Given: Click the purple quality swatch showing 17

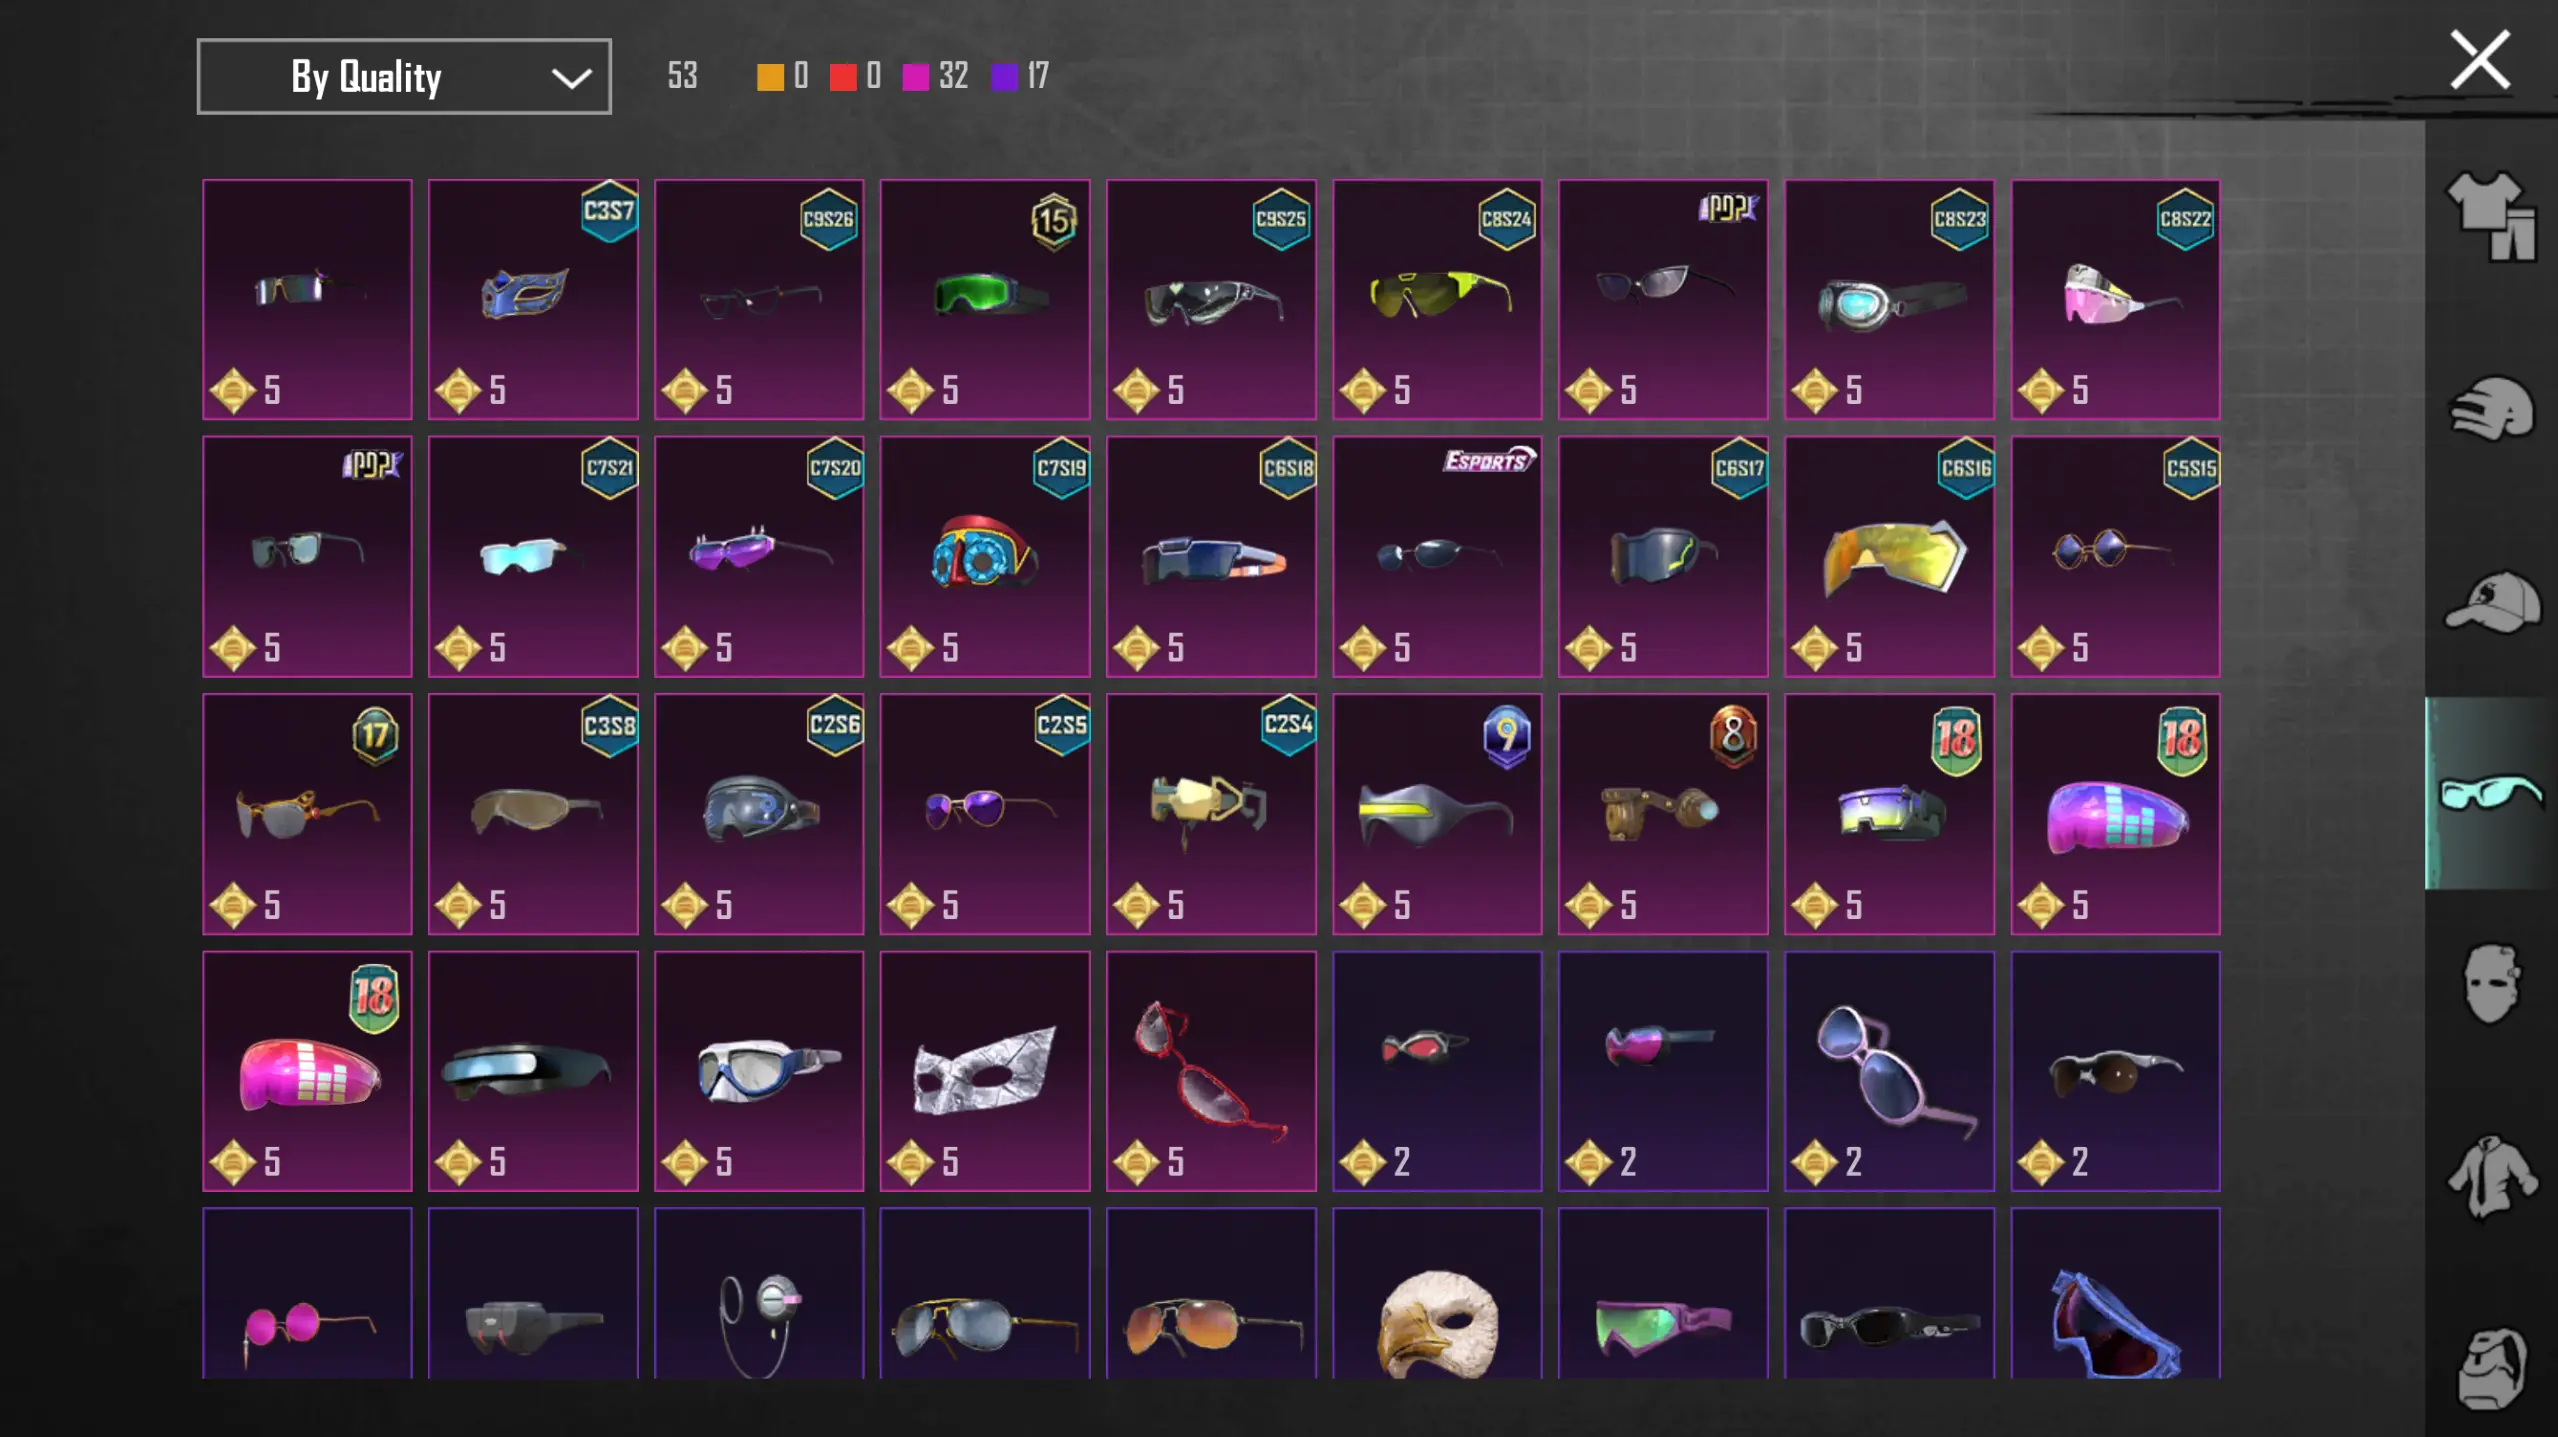Looking at the screenshot, I should pyautogui.click(x=1004, y=77).
